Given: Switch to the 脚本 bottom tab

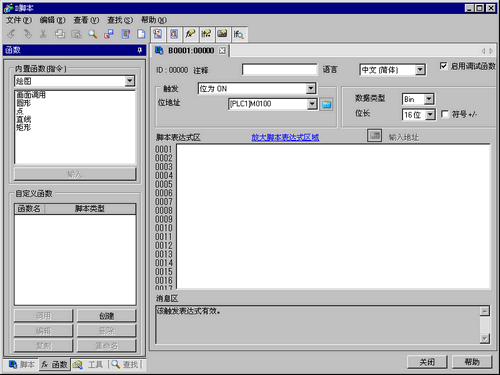Looking at the screenshot, I should (22, 365).
